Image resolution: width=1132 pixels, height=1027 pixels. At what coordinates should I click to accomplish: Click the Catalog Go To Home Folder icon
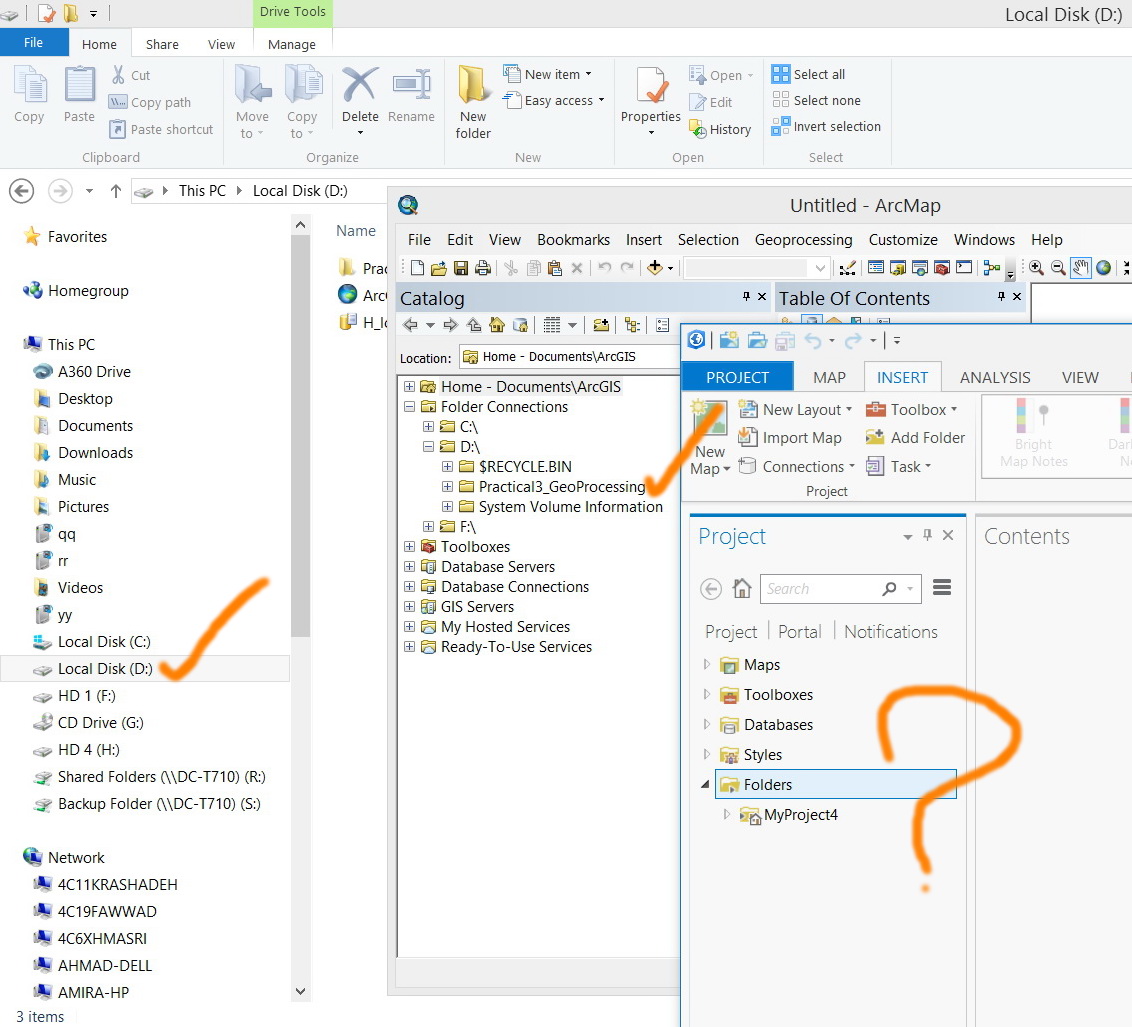497,325
